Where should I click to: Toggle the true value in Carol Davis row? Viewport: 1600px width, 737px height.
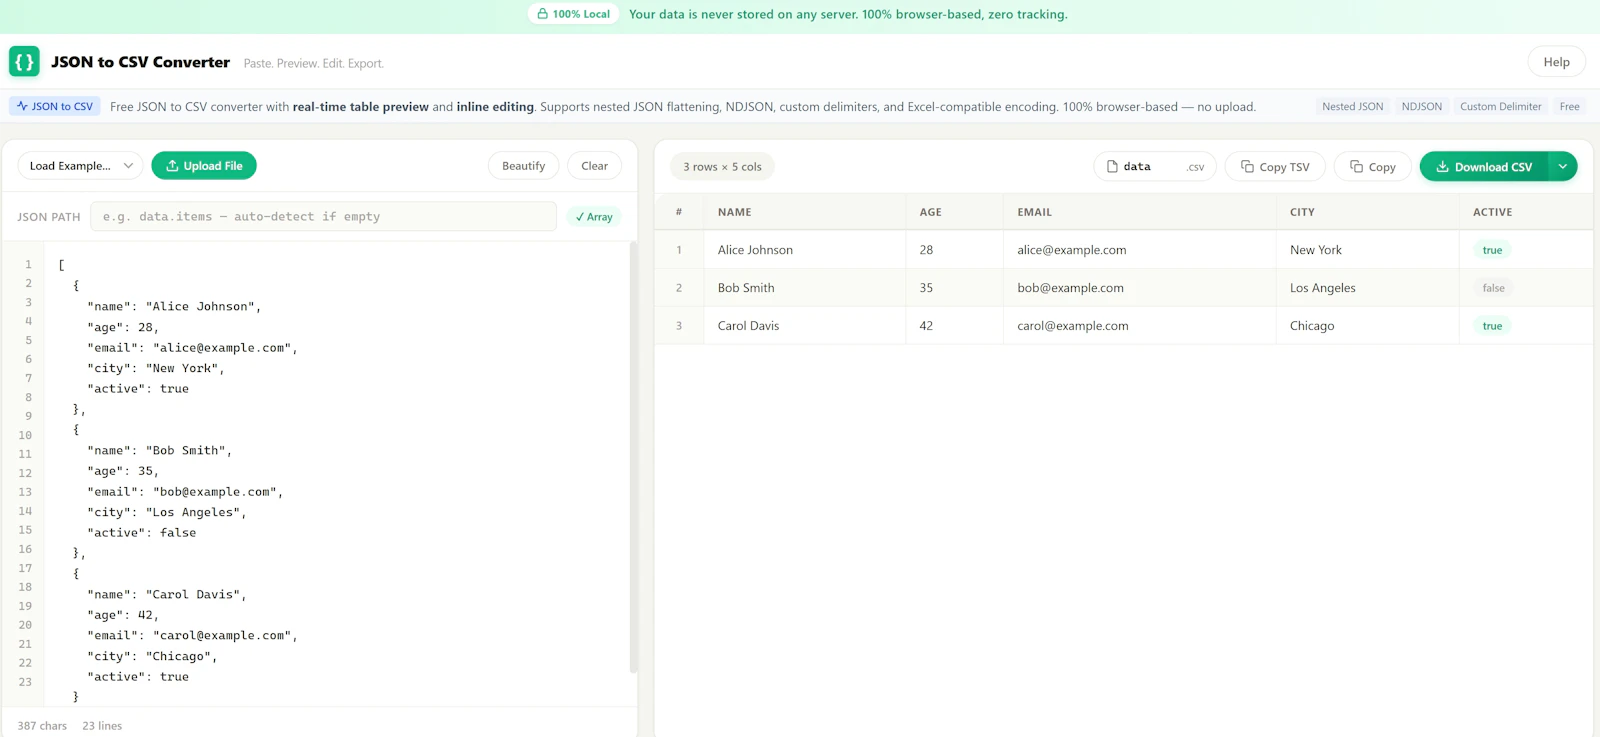[x=1492, y=326]
